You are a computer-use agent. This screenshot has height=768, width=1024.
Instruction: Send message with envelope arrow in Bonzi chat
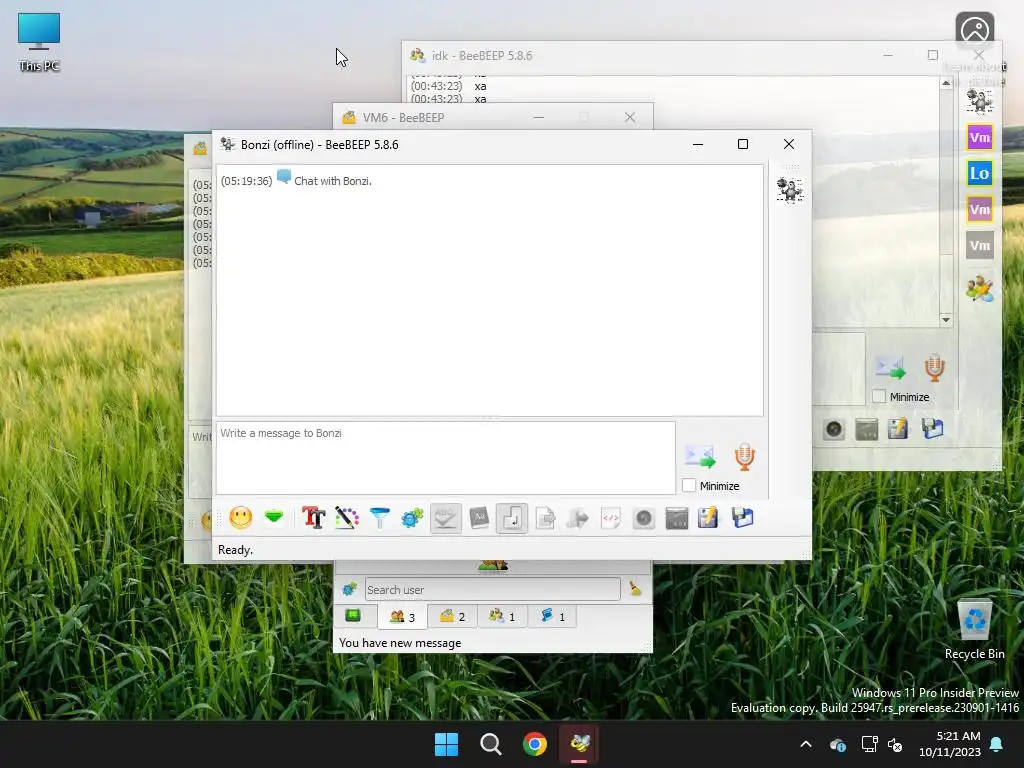click(x=699, y=456)
